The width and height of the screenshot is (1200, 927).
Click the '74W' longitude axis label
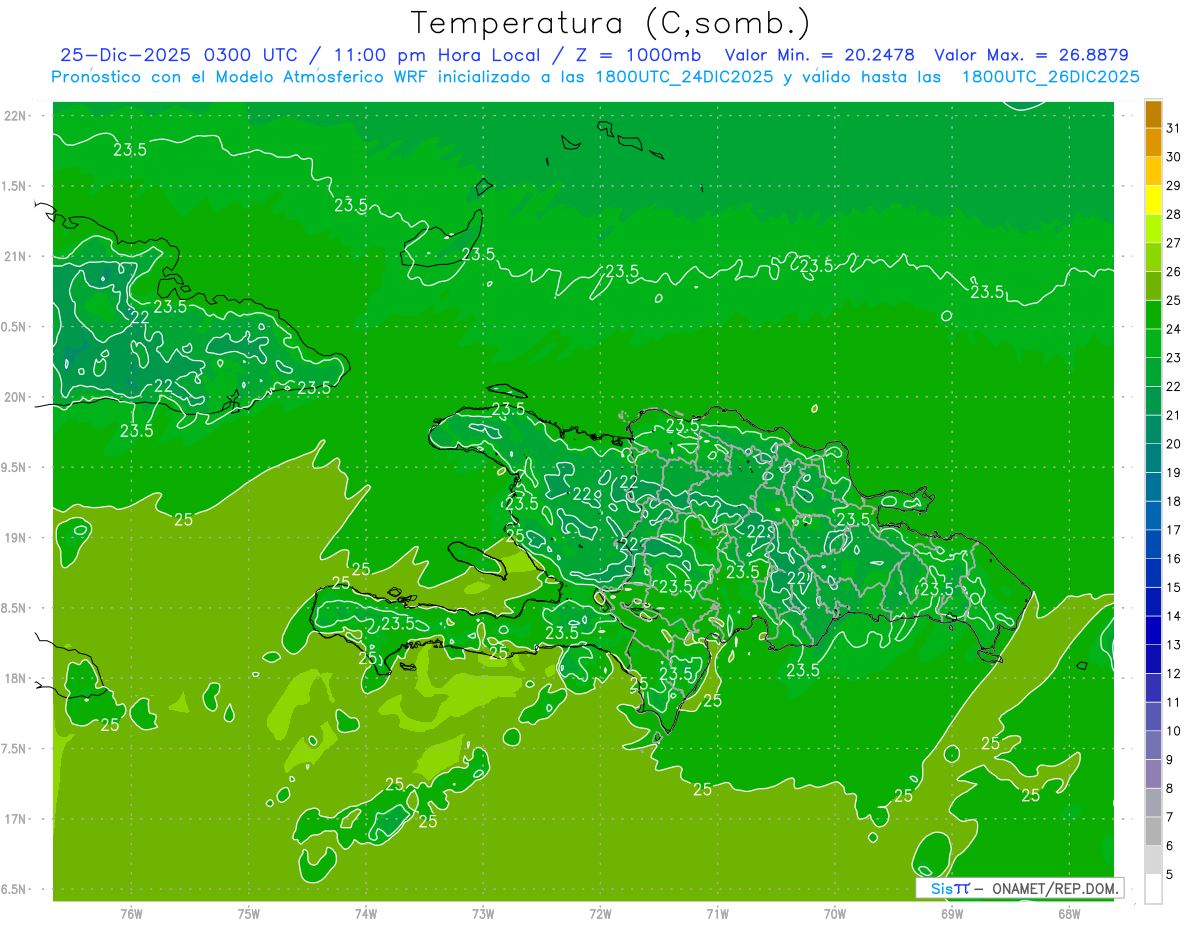[x=366, y=913]
